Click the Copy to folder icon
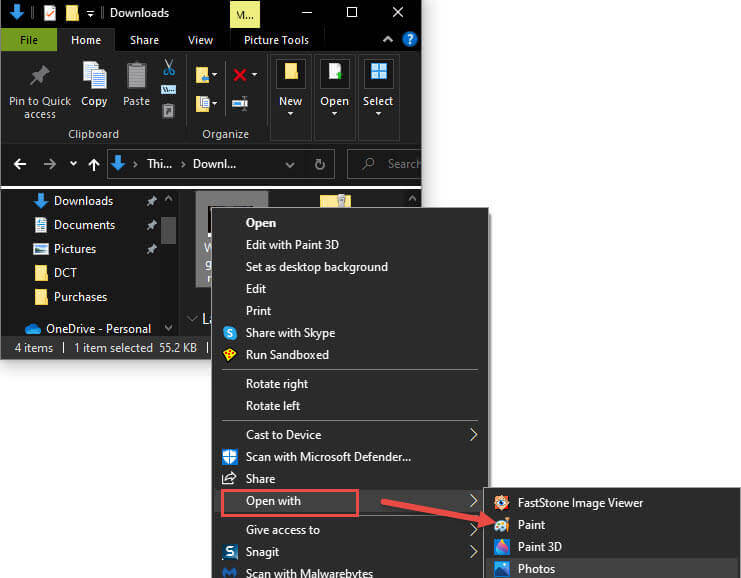The image size is (741, 578). (202, 104)
